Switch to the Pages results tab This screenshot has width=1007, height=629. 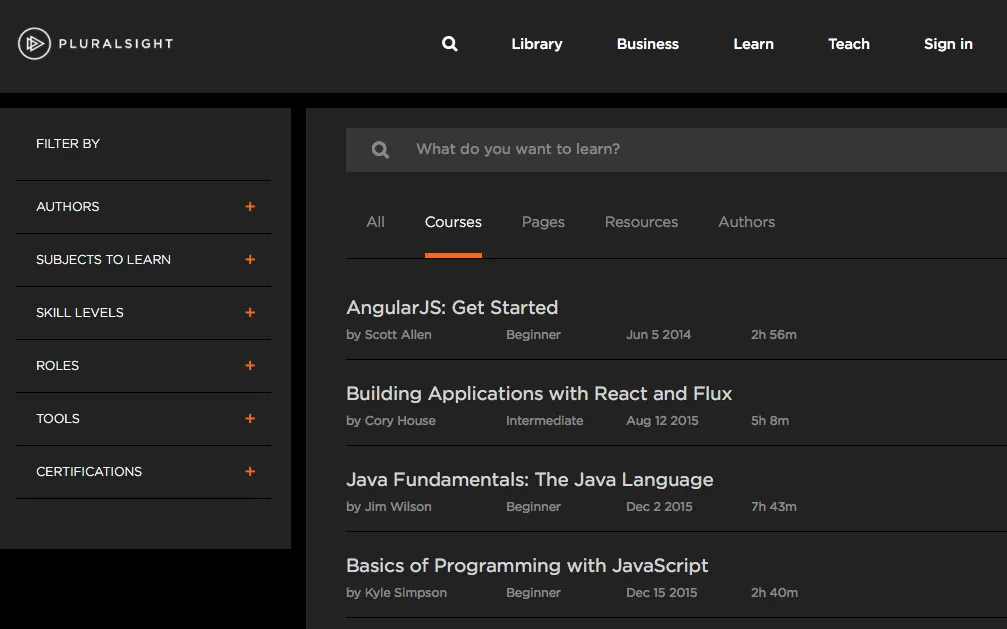point(543,222)
